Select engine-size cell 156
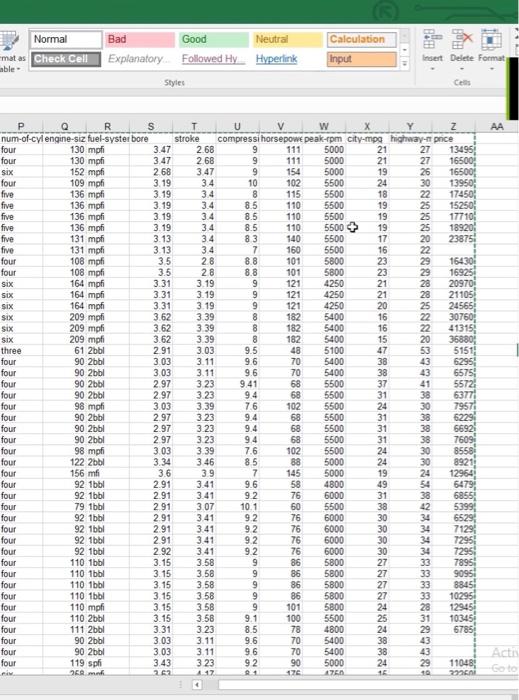Image resolution: width=519 pixels, height=700 pixels. [x=65, y=474]
